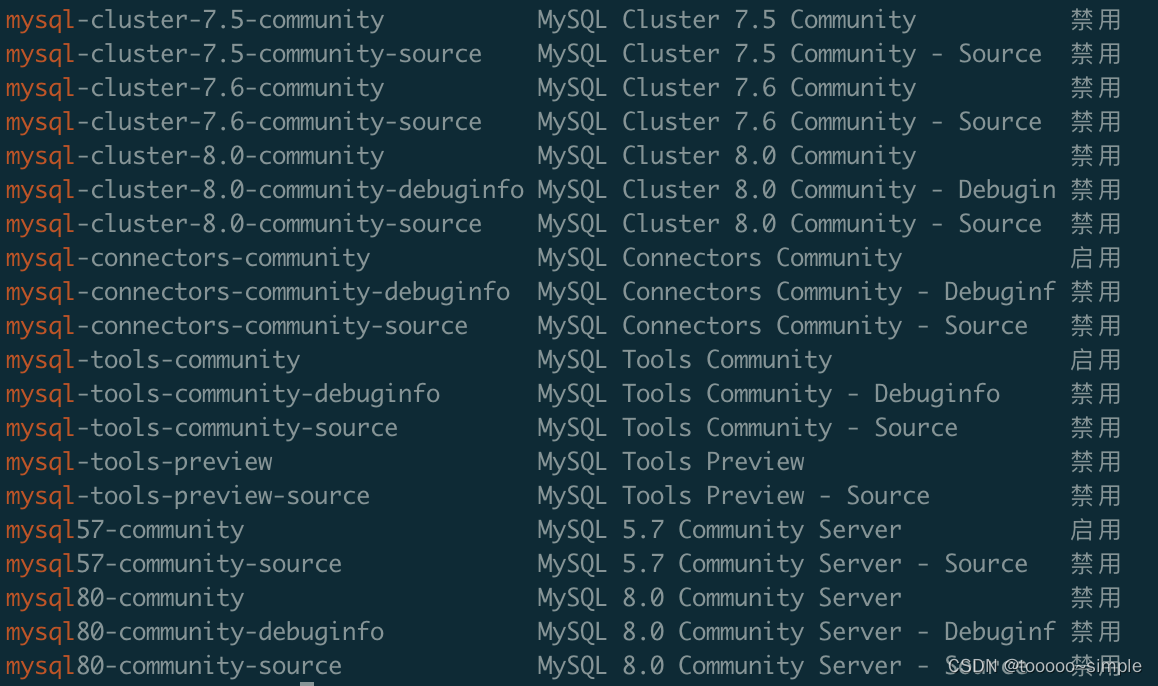Select repo id mysql80-community-source
The height and width of the screenshot is (686, 1158).
tap(174, 665)
